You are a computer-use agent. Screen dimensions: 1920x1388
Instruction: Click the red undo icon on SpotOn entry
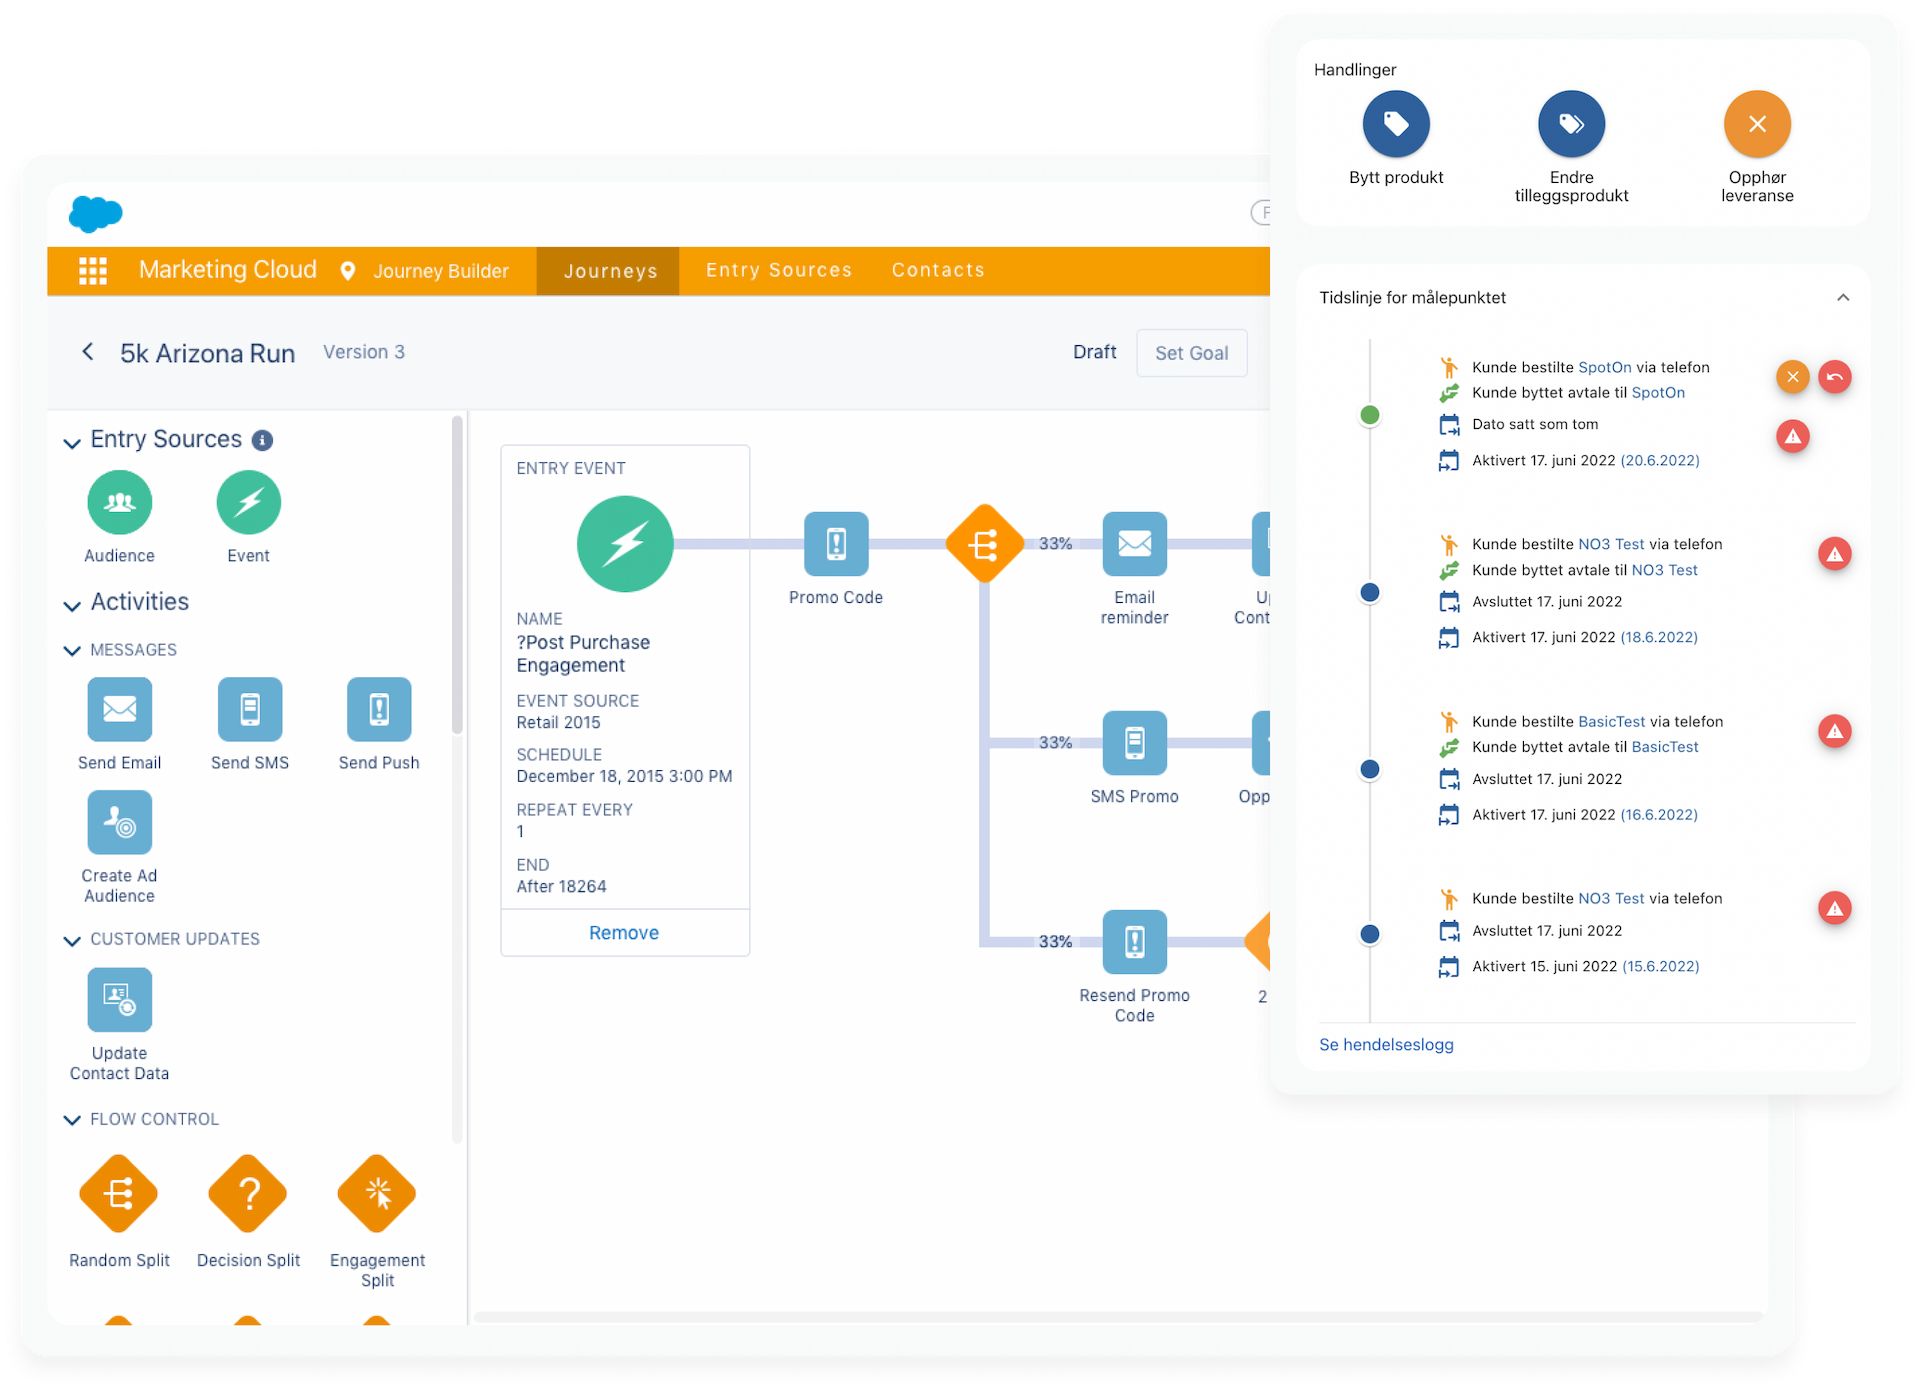coord(1835,377)
